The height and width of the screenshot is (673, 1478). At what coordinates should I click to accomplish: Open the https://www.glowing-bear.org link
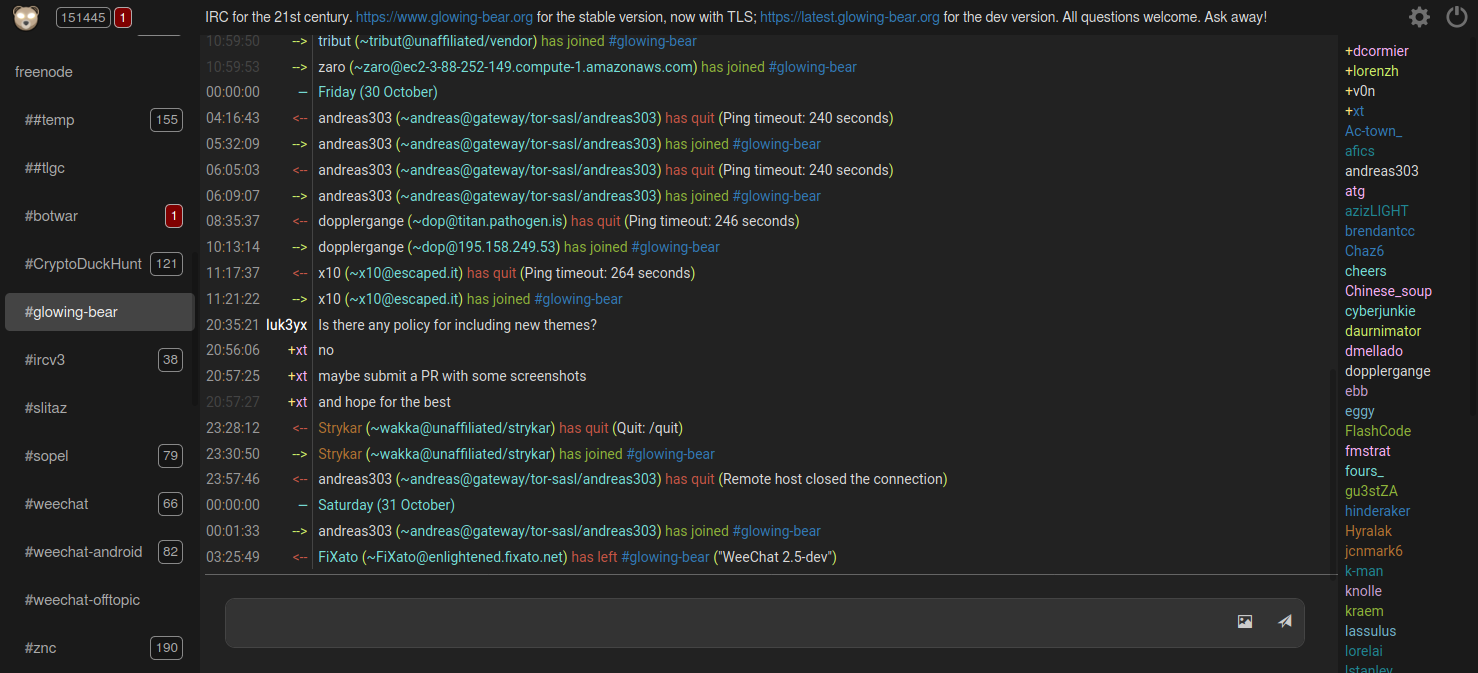[444, 17]
